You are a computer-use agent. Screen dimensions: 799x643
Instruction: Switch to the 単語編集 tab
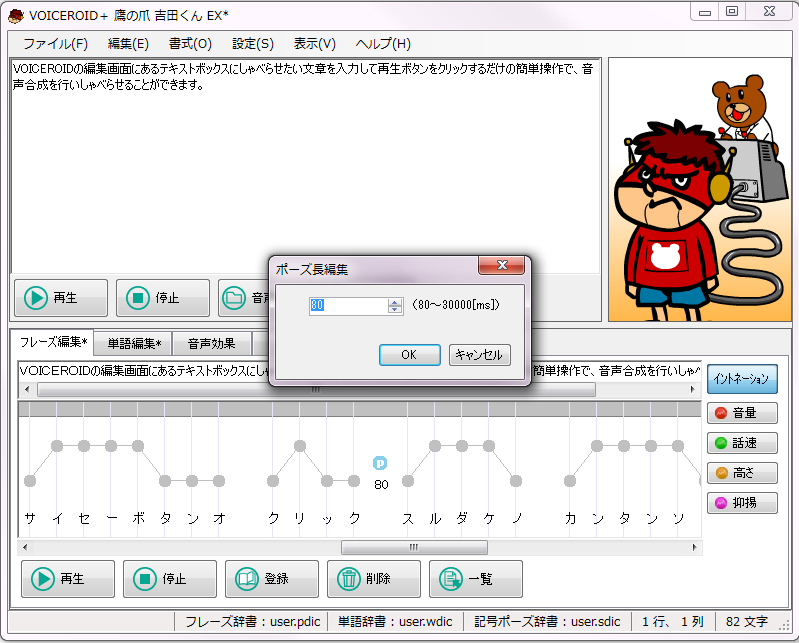click(x=134, y=343)
